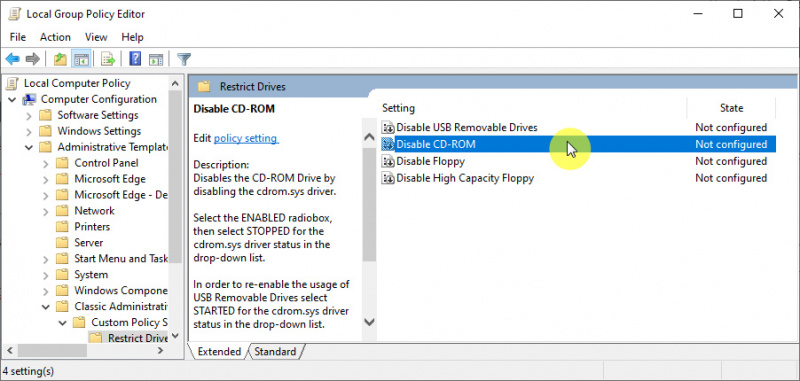Click the Computer Configuration computer icon
800x381 pixels.
pos(30,99)
